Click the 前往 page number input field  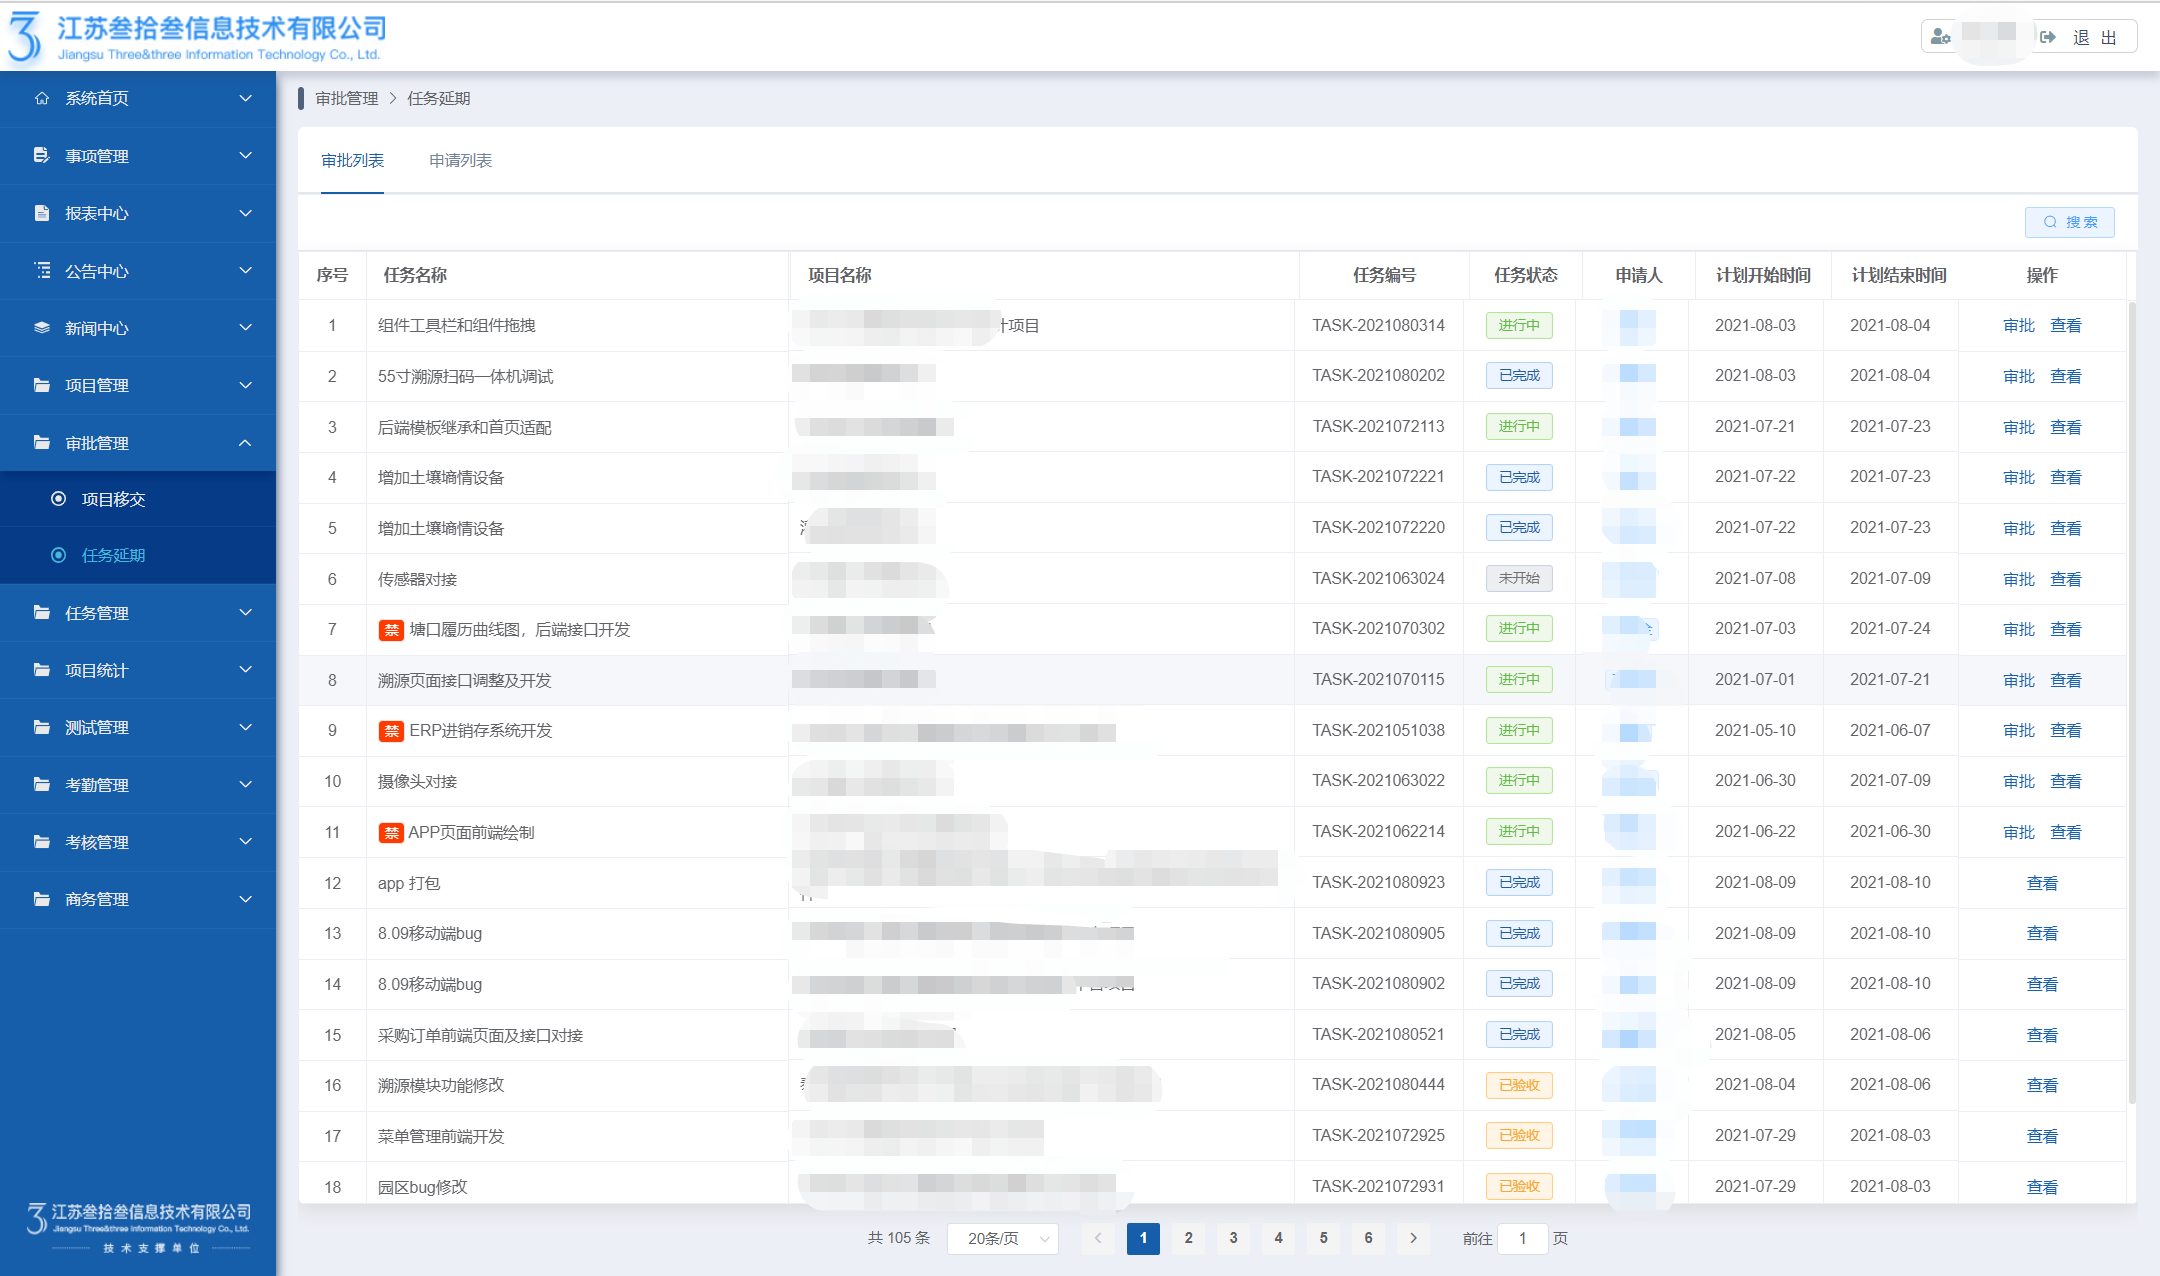pos(1522,1238)
